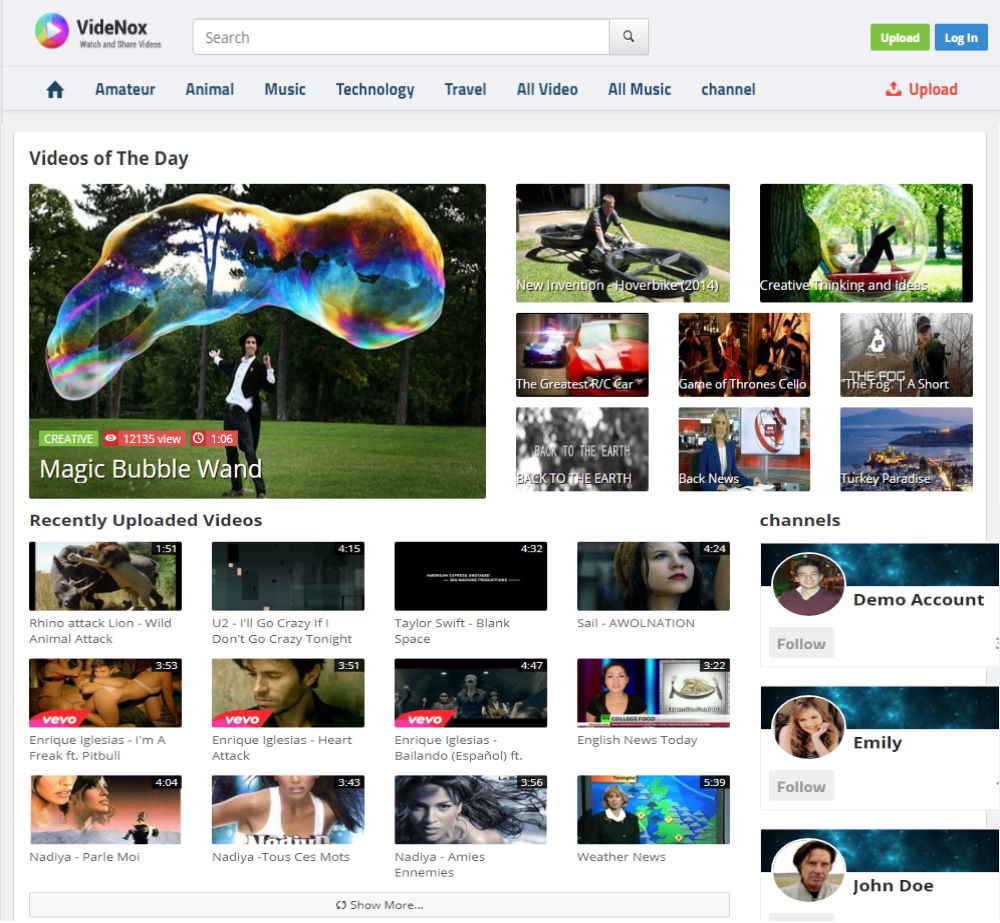Click Enrique Iglesias Bailando title link
The width and height of the screenshot is (1000, 923).
pos(459,748)
